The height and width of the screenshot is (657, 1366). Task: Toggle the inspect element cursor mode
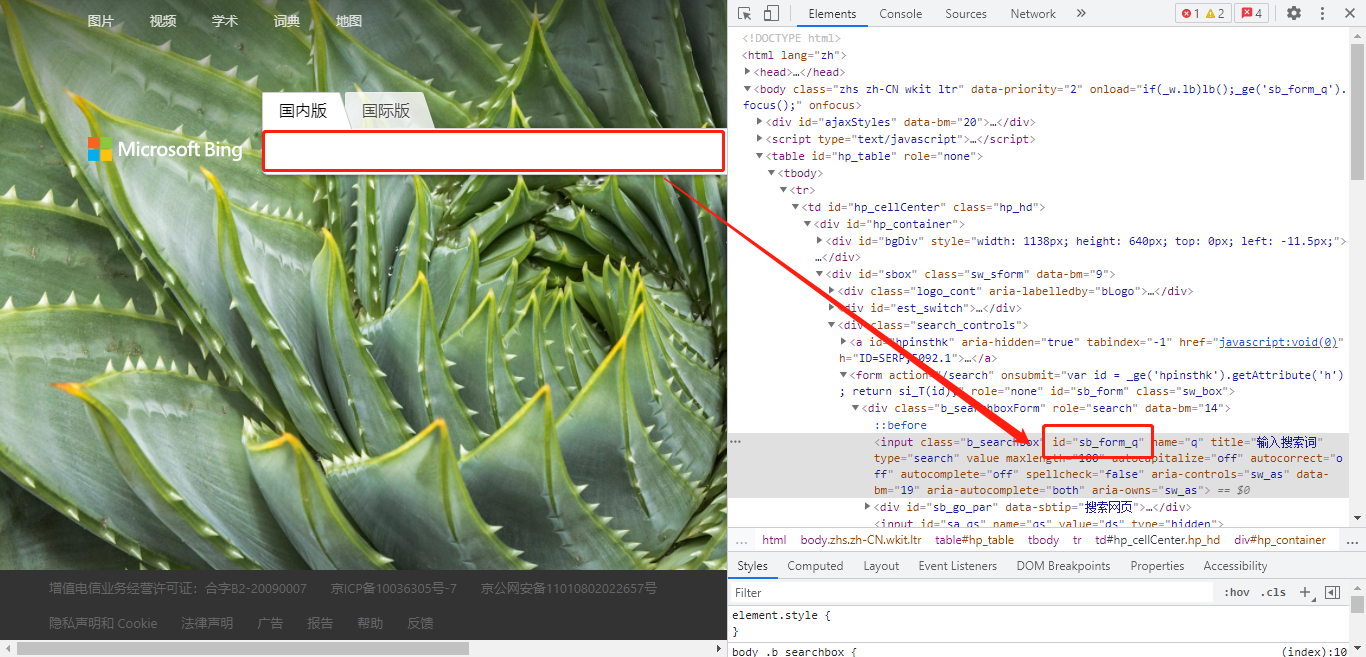coord(742,13)
